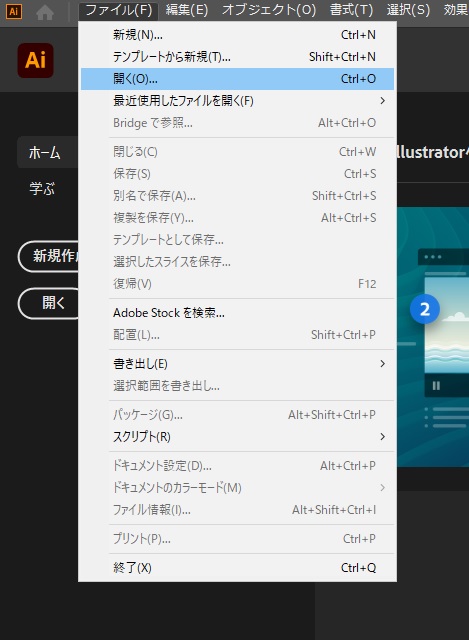469x640 pixels.
Task: Click the tutorial illustration thumbnail
Action: coord(433,337)
